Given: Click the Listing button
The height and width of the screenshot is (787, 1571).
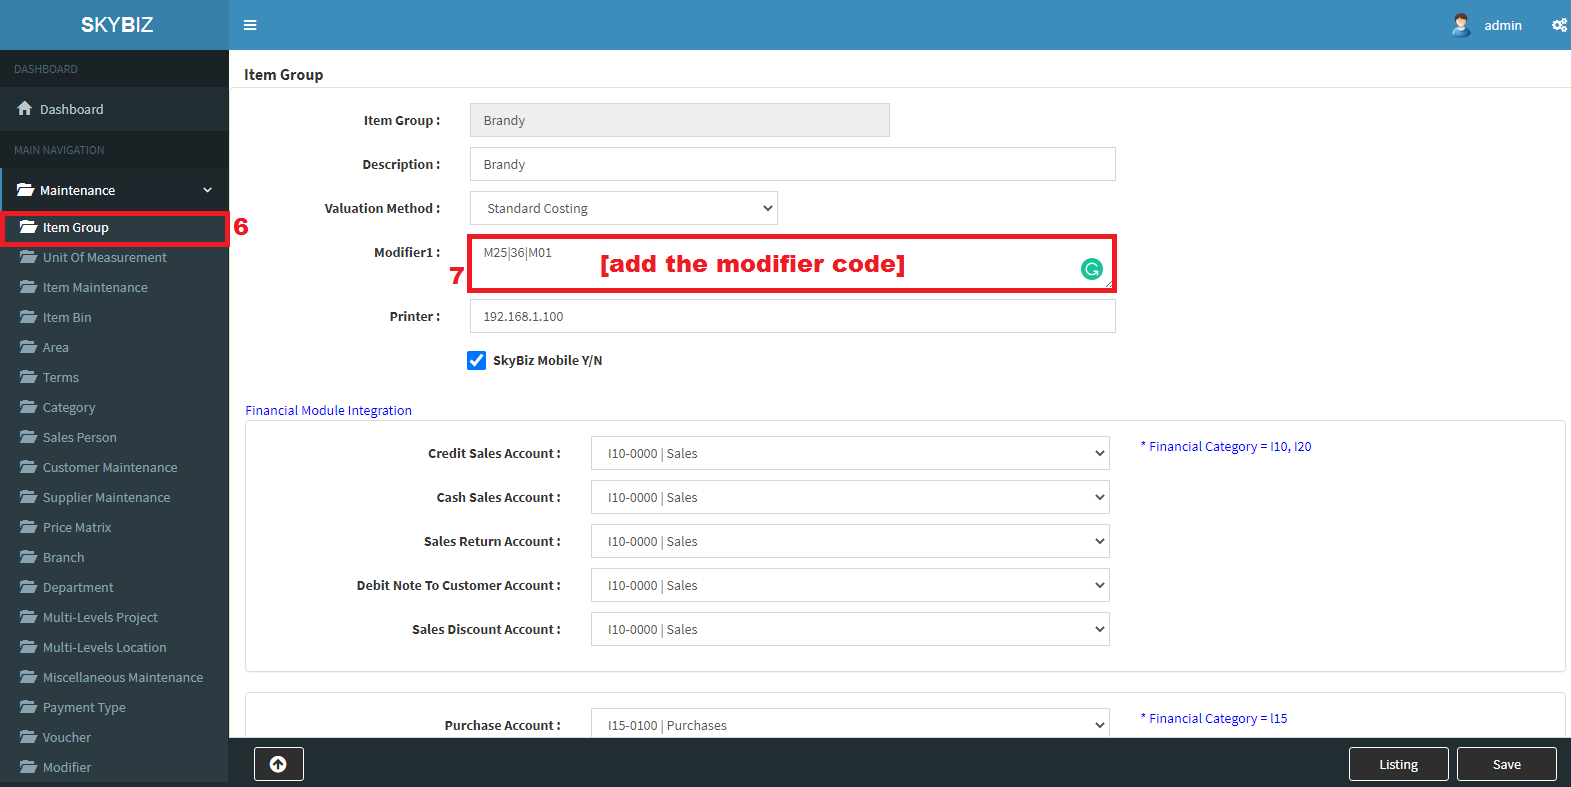Looking at the screenshot, I should click(x=1398, y=764).
